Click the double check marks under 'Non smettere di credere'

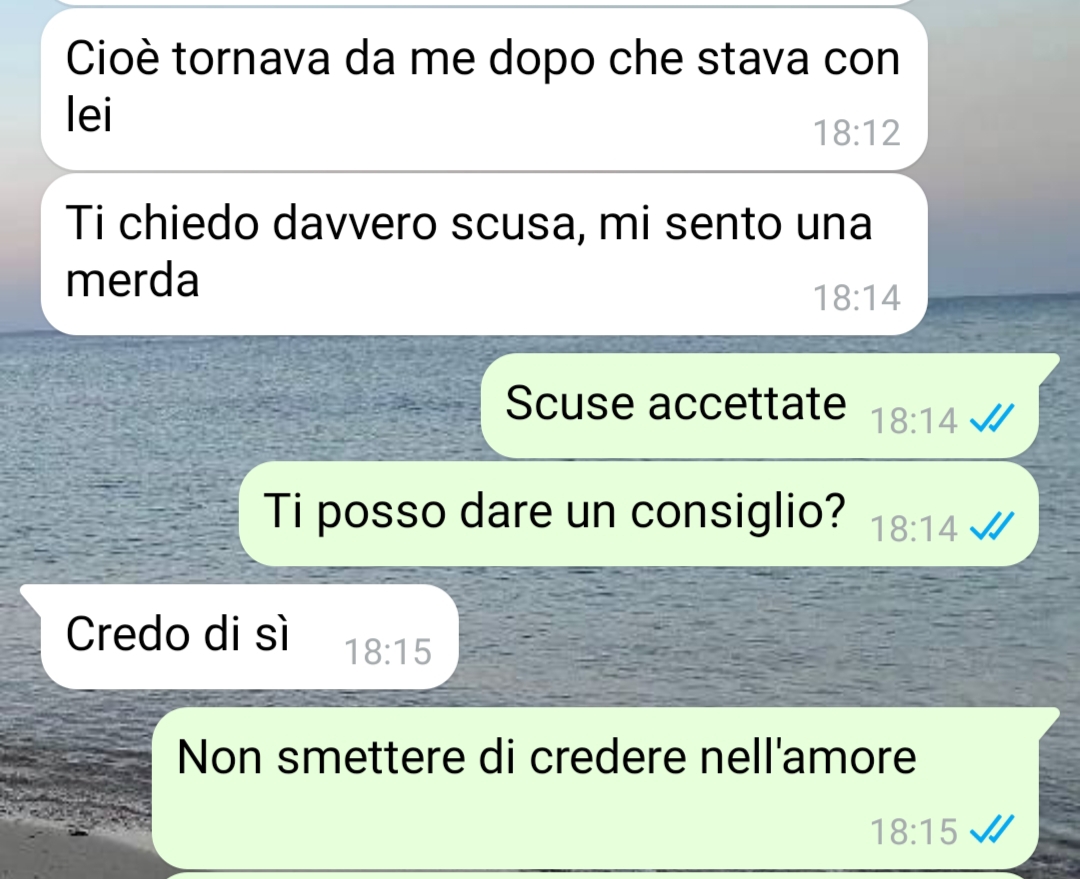[x=992, y=829]
